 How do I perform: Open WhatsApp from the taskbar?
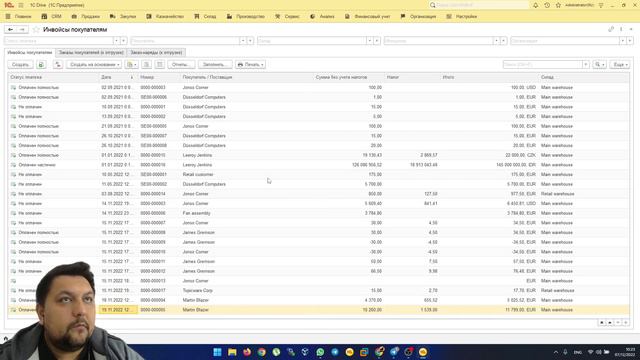click(320, 352)
